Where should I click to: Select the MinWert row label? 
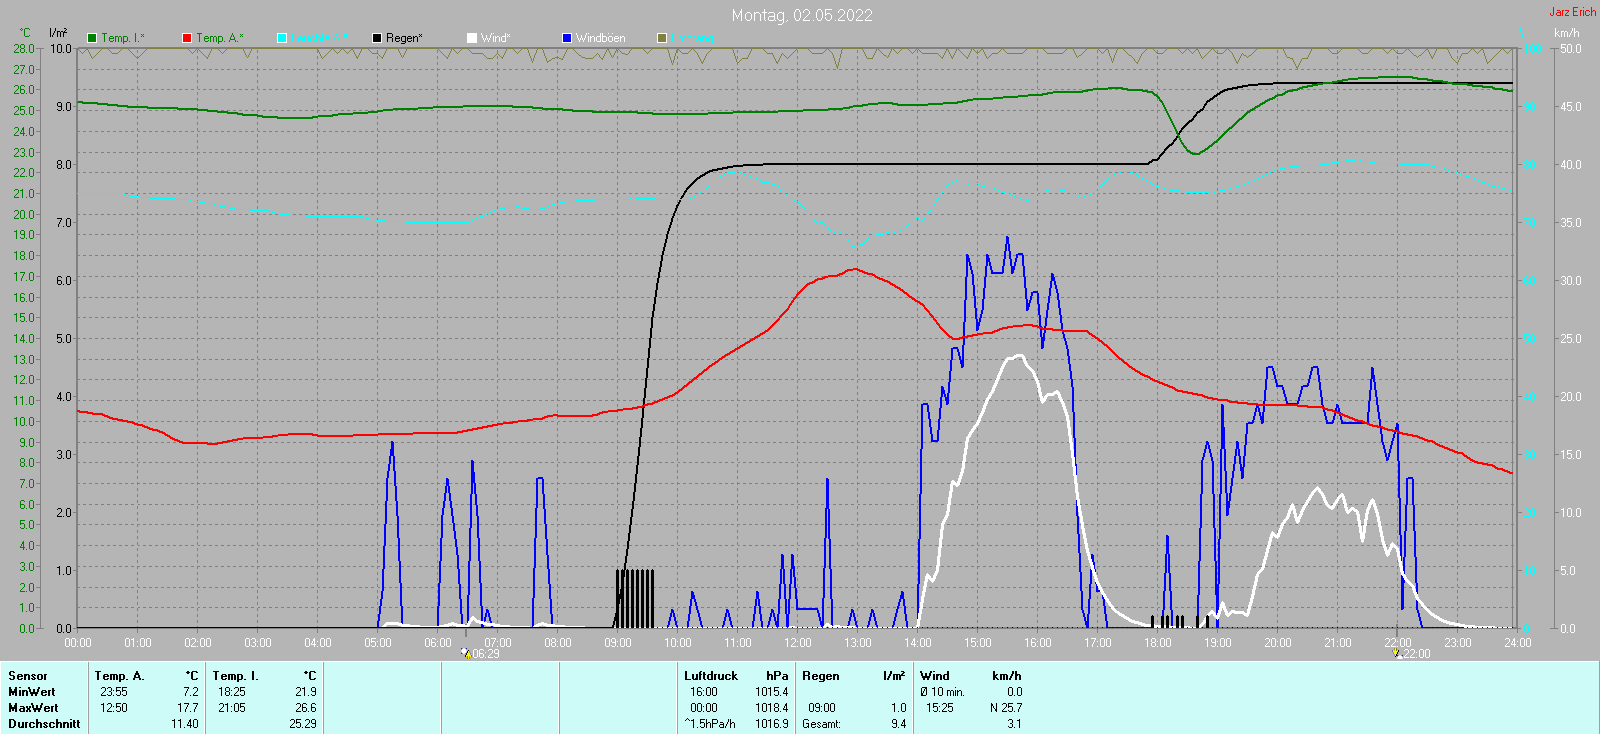point(32,692)
